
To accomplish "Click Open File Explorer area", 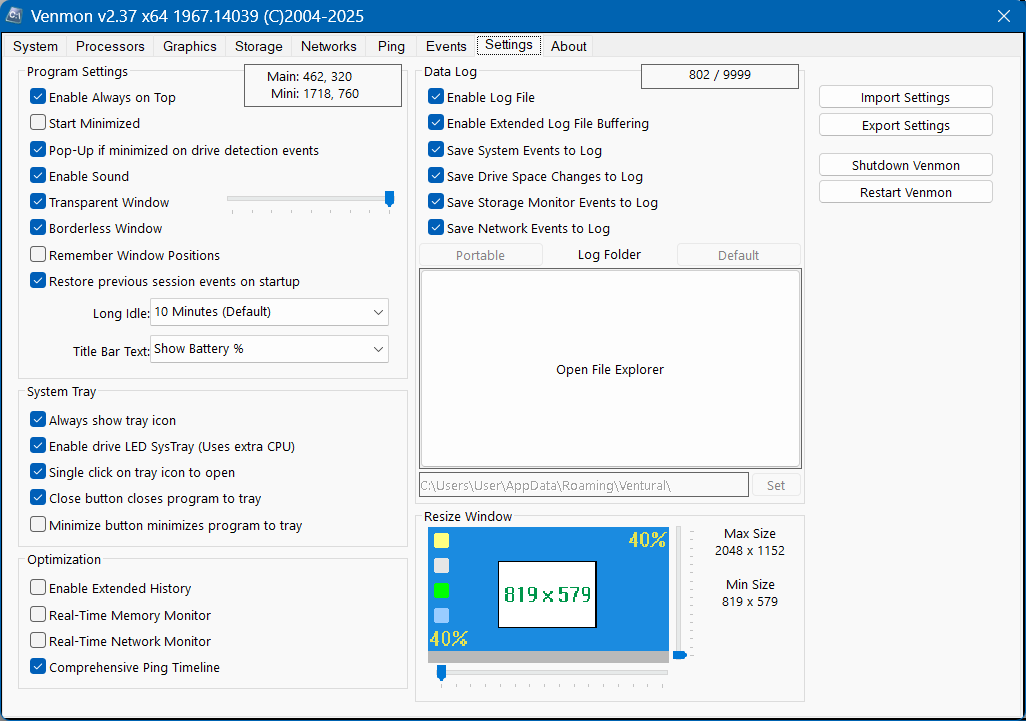I will (x=610, y=369).
